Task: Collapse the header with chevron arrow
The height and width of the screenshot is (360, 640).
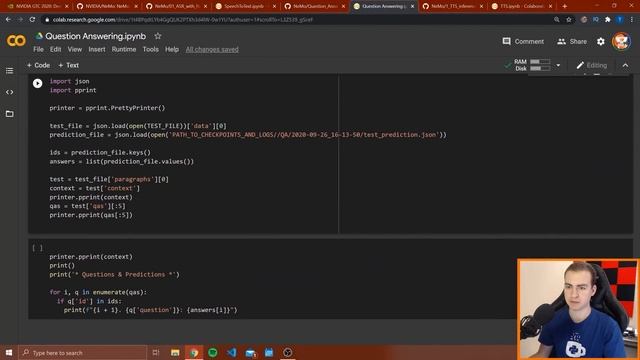Action: (625, 65)
